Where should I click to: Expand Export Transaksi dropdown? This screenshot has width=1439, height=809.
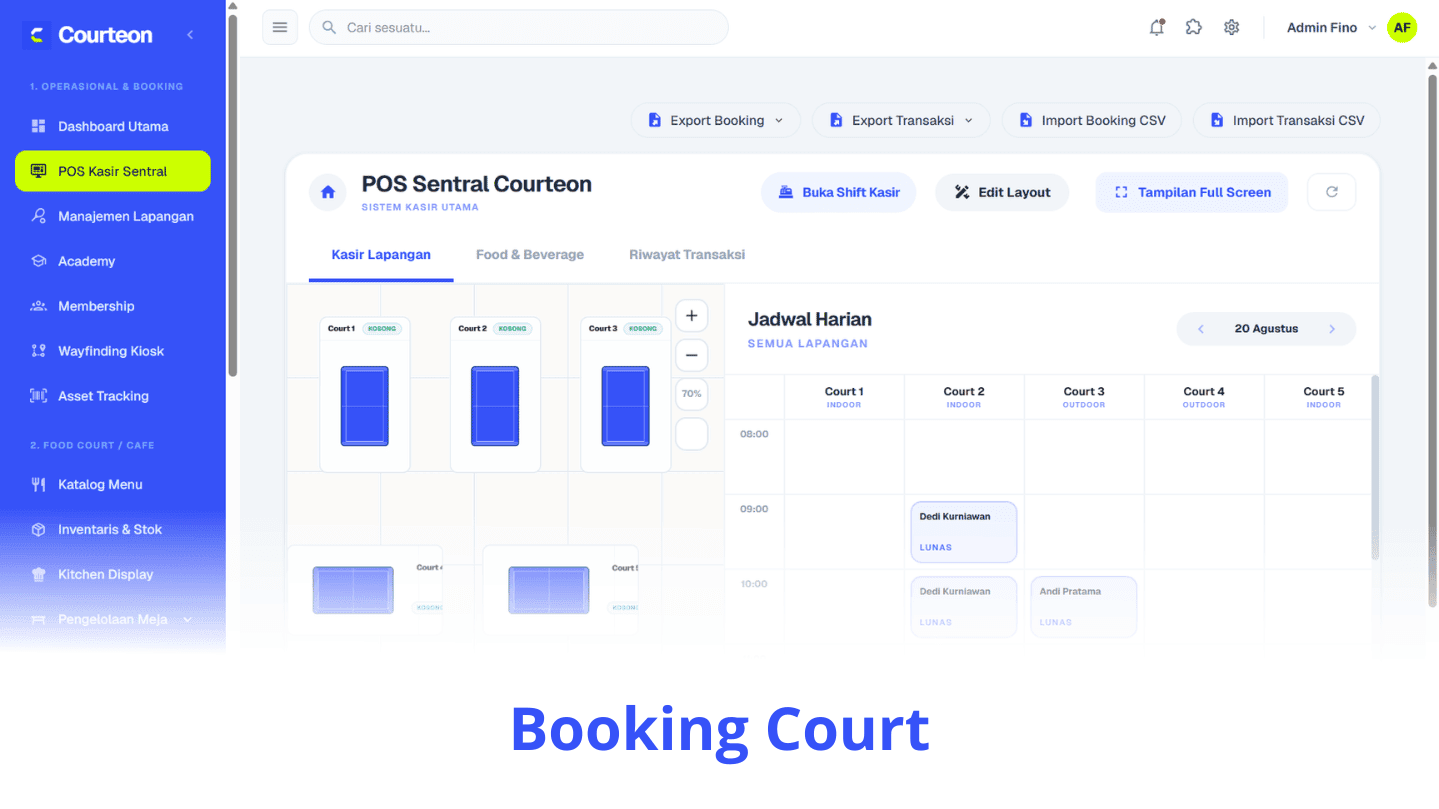coord(901,120)
